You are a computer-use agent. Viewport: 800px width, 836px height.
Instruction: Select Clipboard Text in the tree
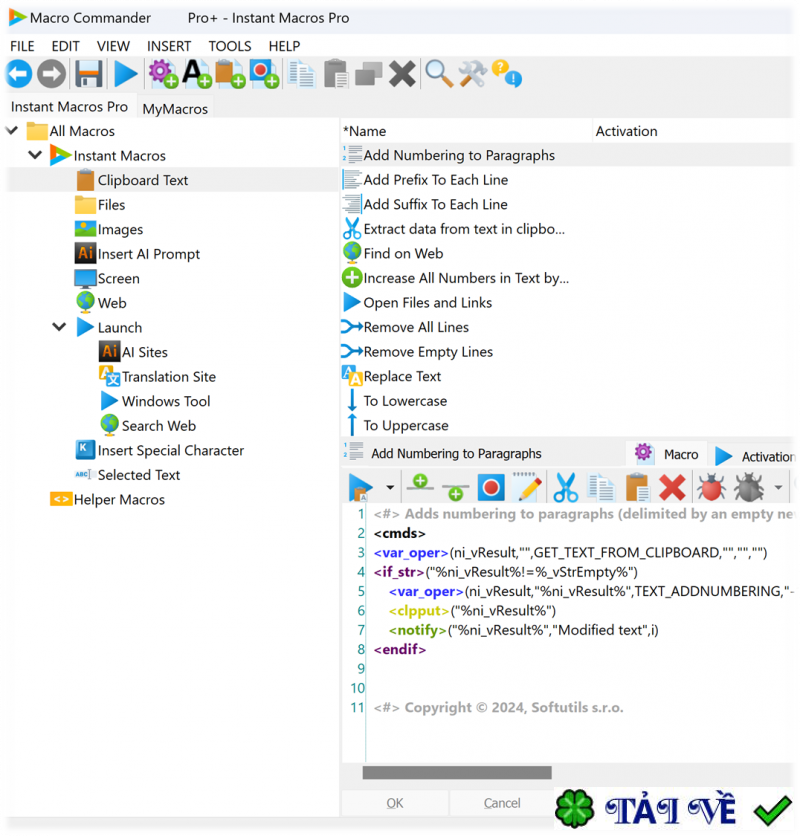pos(143,180)
